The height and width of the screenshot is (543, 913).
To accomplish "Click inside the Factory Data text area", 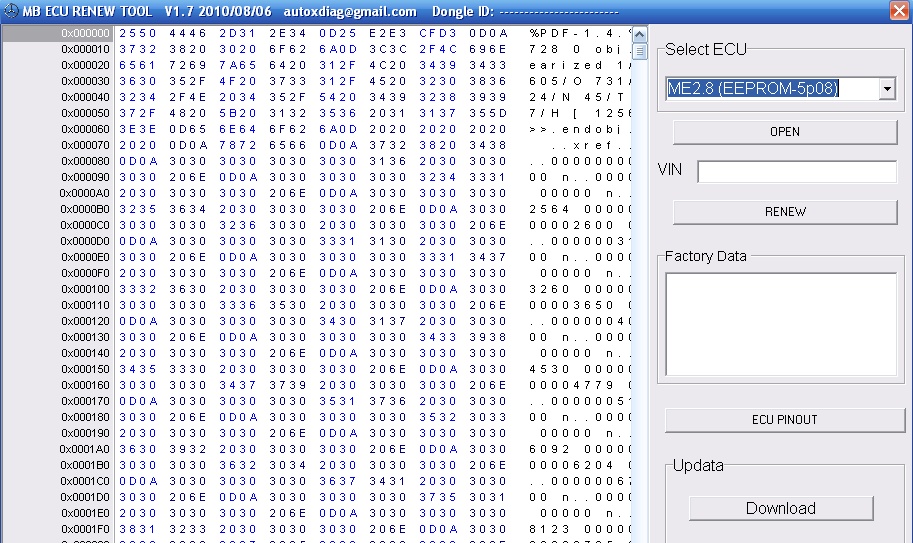I will point(781,325).
